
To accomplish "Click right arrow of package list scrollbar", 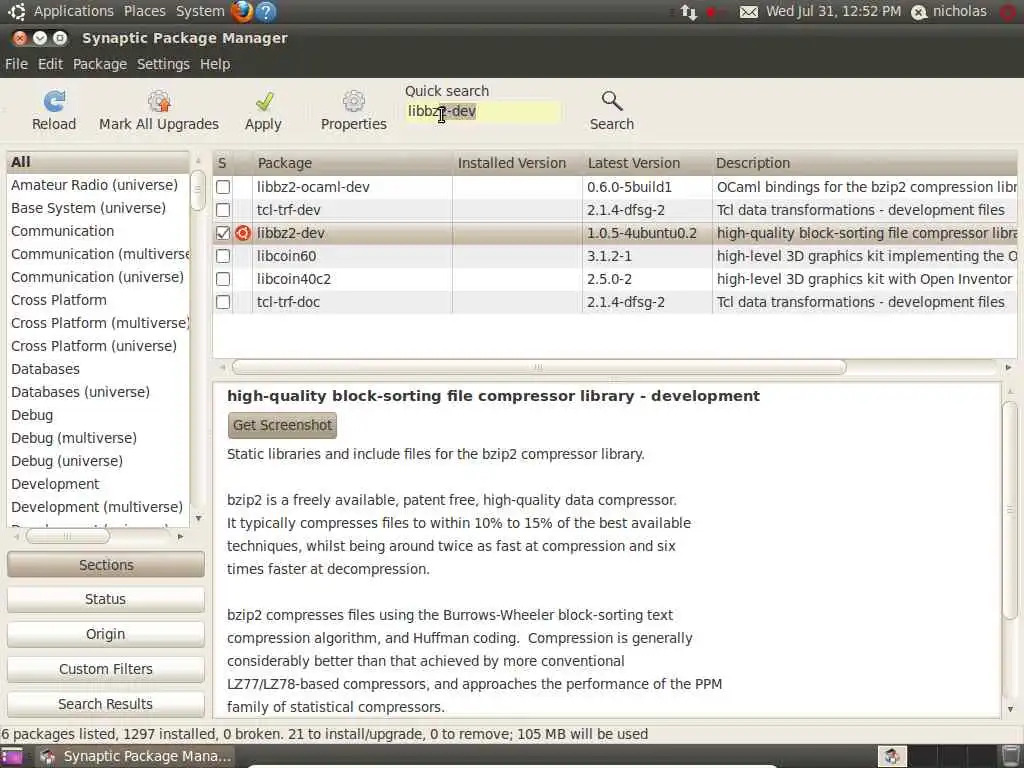I will click(x=1008, y=368).
